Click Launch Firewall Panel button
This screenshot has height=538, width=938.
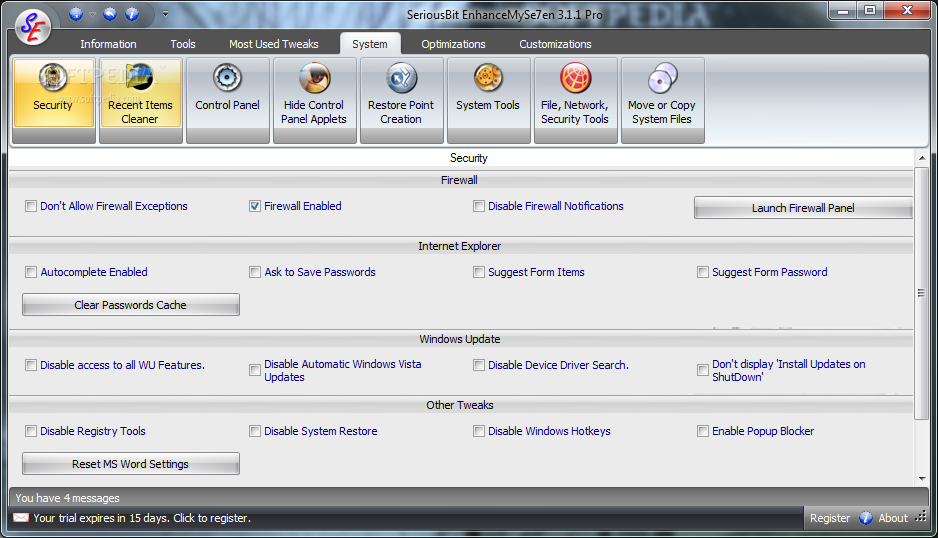[x=803, y=208]
